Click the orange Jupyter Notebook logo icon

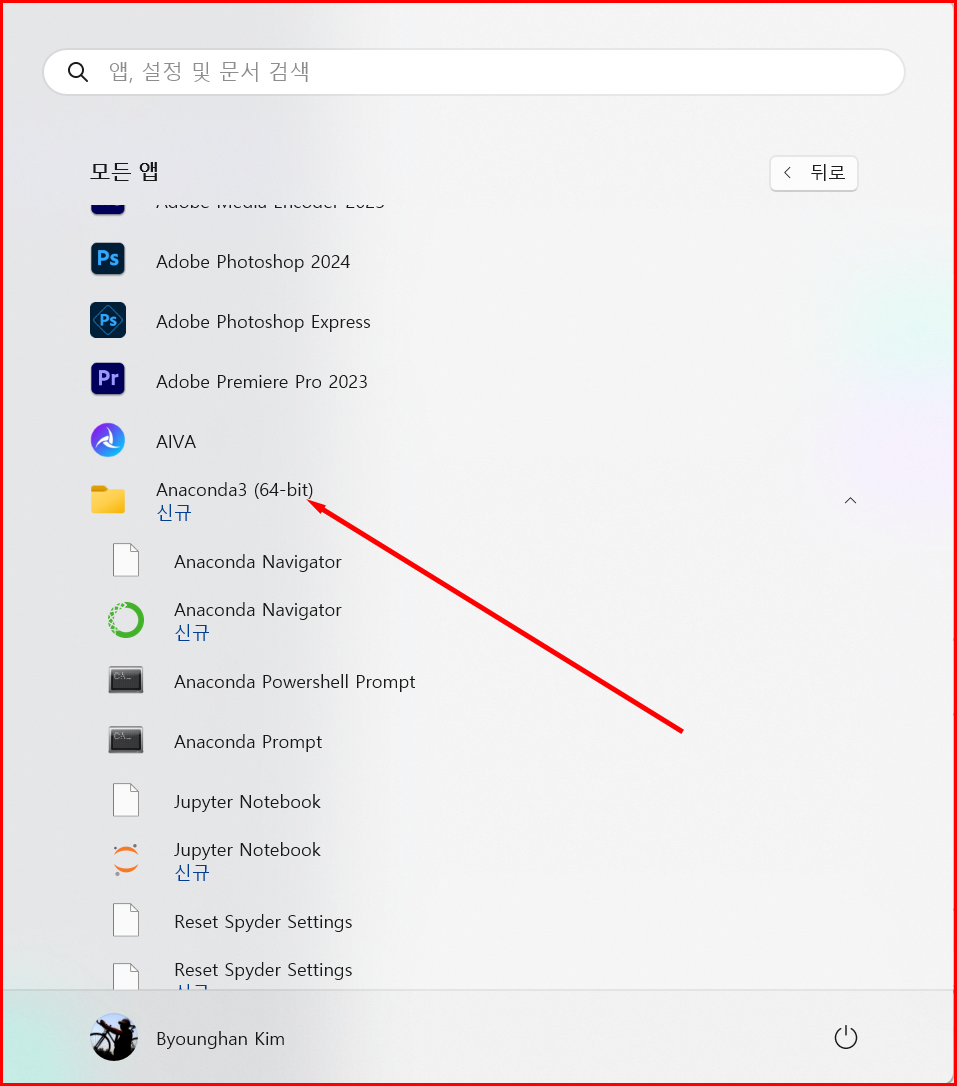[126, 860]
